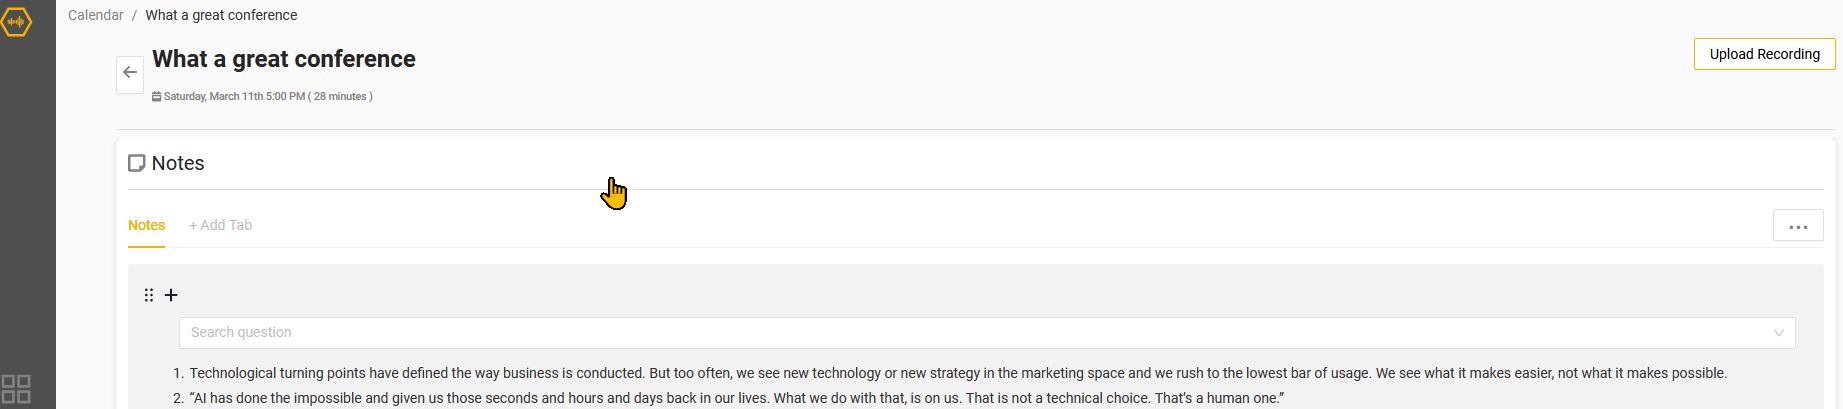
Task: Open the grid apps icon in the sidebar
Action: pyautogui.click(x=17, y=388)
